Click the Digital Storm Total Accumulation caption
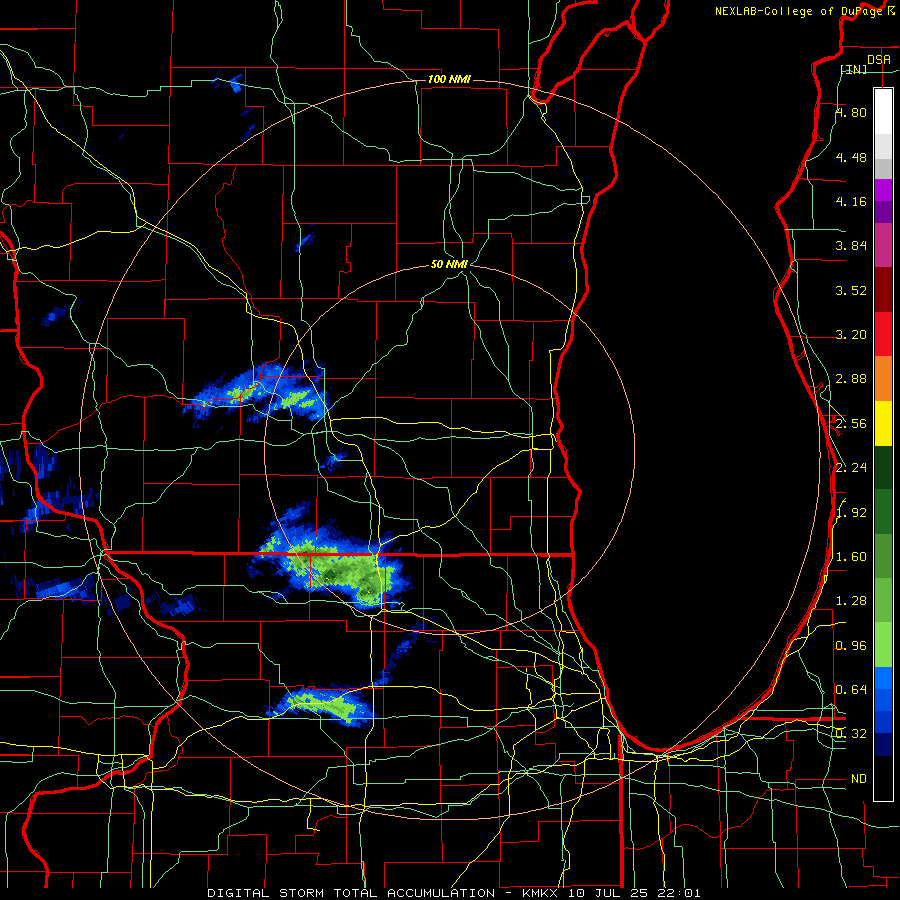This screenshot has height=900, width=900. [x=454, y=893]
